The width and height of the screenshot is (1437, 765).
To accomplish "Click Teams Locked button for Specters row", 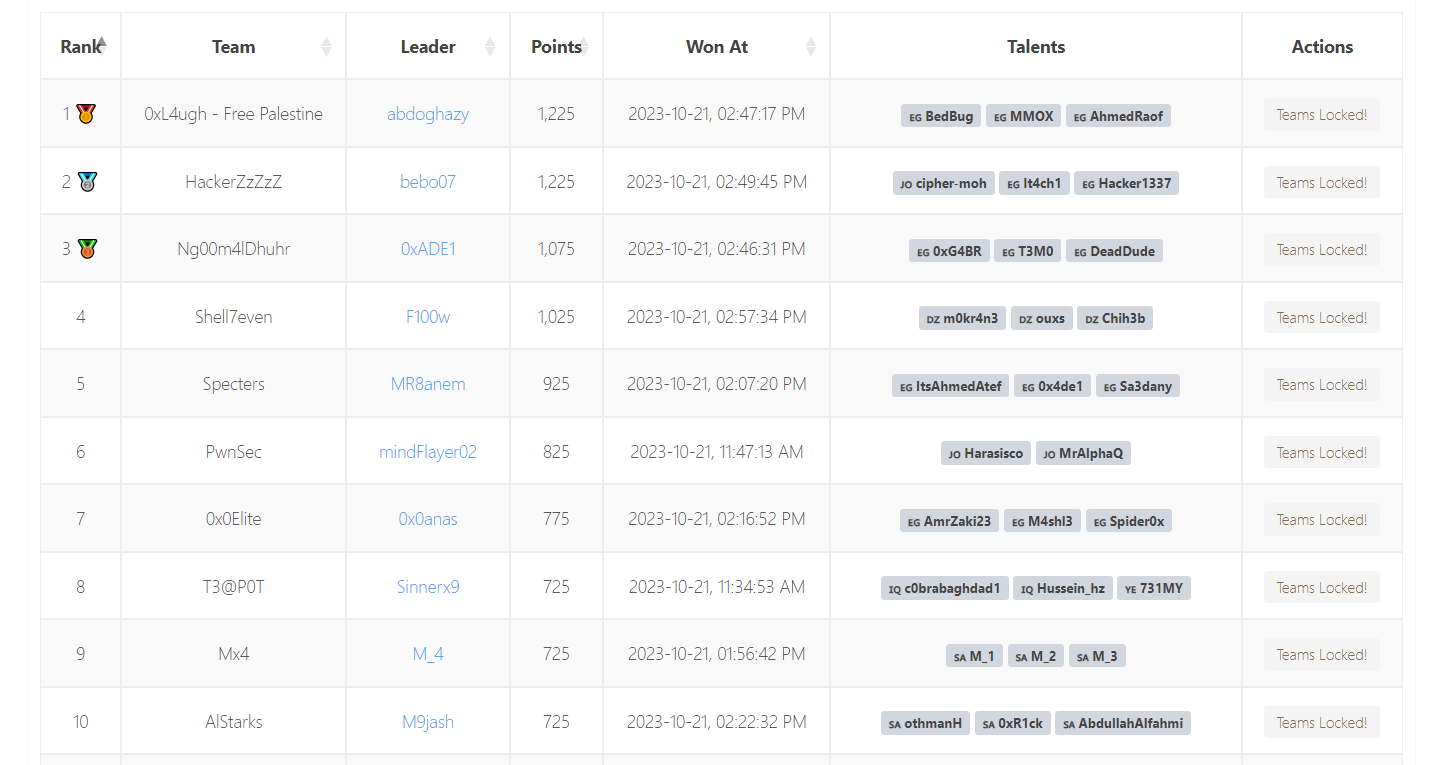I will pos(1321,385).
